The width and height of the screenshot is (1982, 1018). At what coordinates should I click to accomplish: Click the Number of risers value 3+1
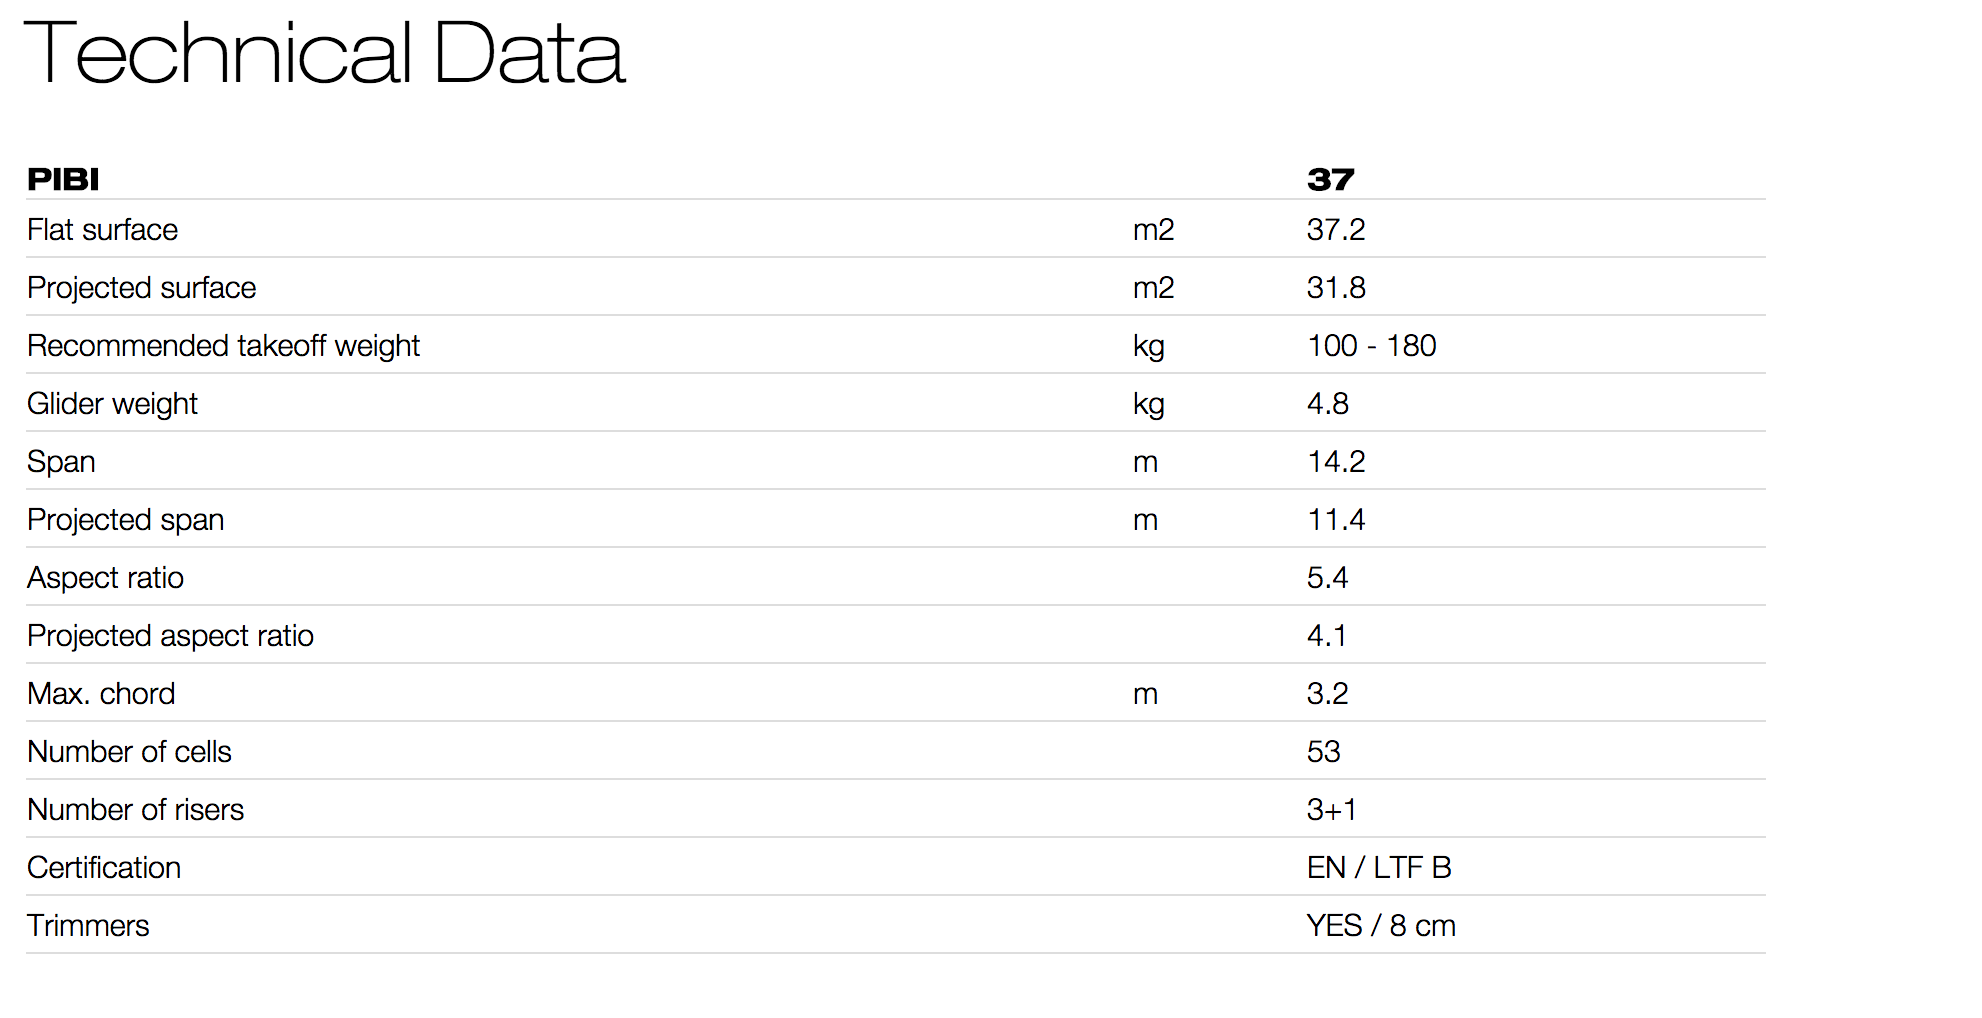[x=1331, y=810]
